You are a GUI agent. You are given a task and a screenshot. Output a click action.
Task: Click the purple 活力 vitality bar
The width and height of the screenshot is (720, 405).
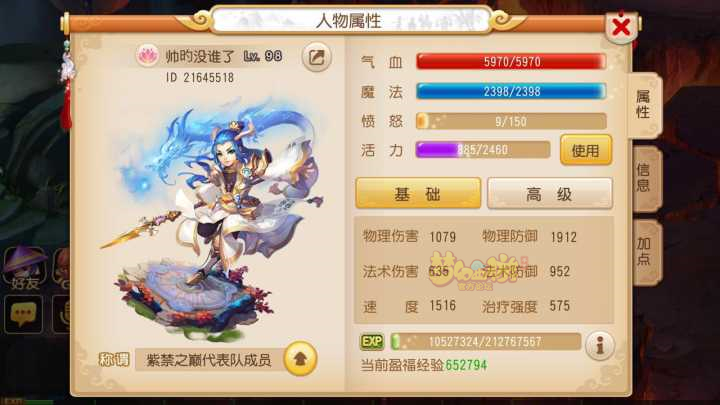click(483, 150)
